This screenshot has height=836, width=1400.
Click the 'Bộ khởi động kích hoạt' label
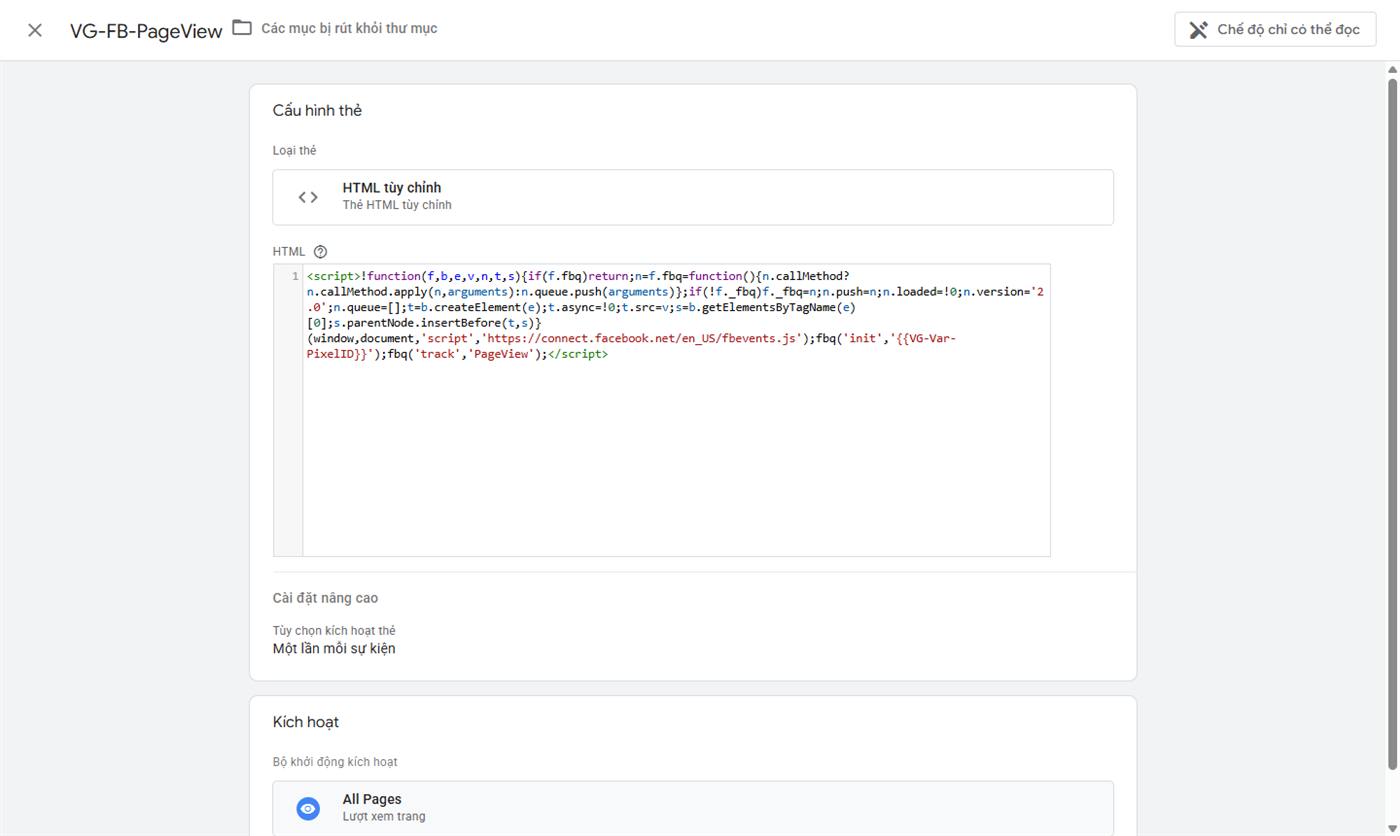coord(335,762)
